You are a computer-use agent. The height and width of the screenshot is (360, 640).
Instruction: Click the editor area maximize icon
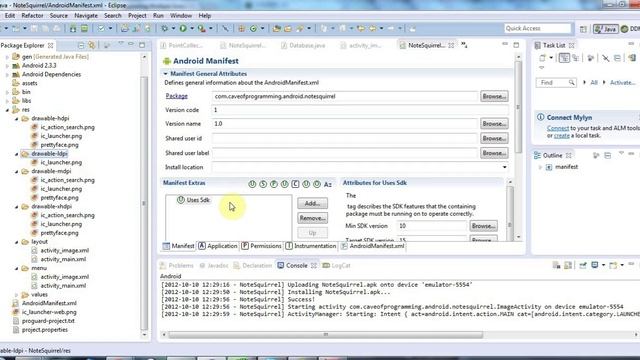click(516, 45)
